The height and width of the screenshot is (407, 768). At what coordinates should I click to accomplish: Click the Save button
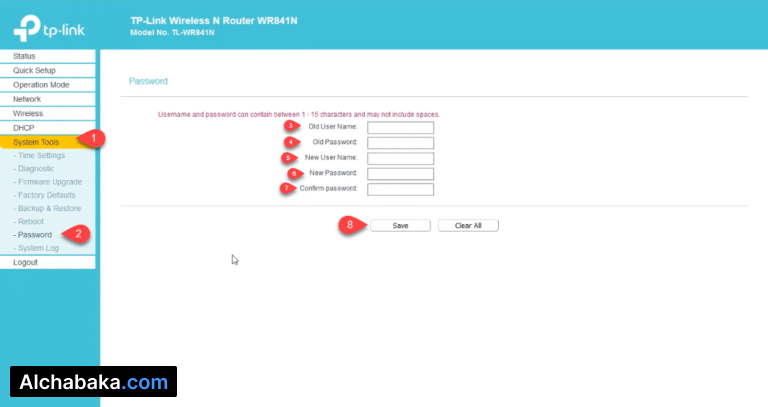tap(400, 226)
